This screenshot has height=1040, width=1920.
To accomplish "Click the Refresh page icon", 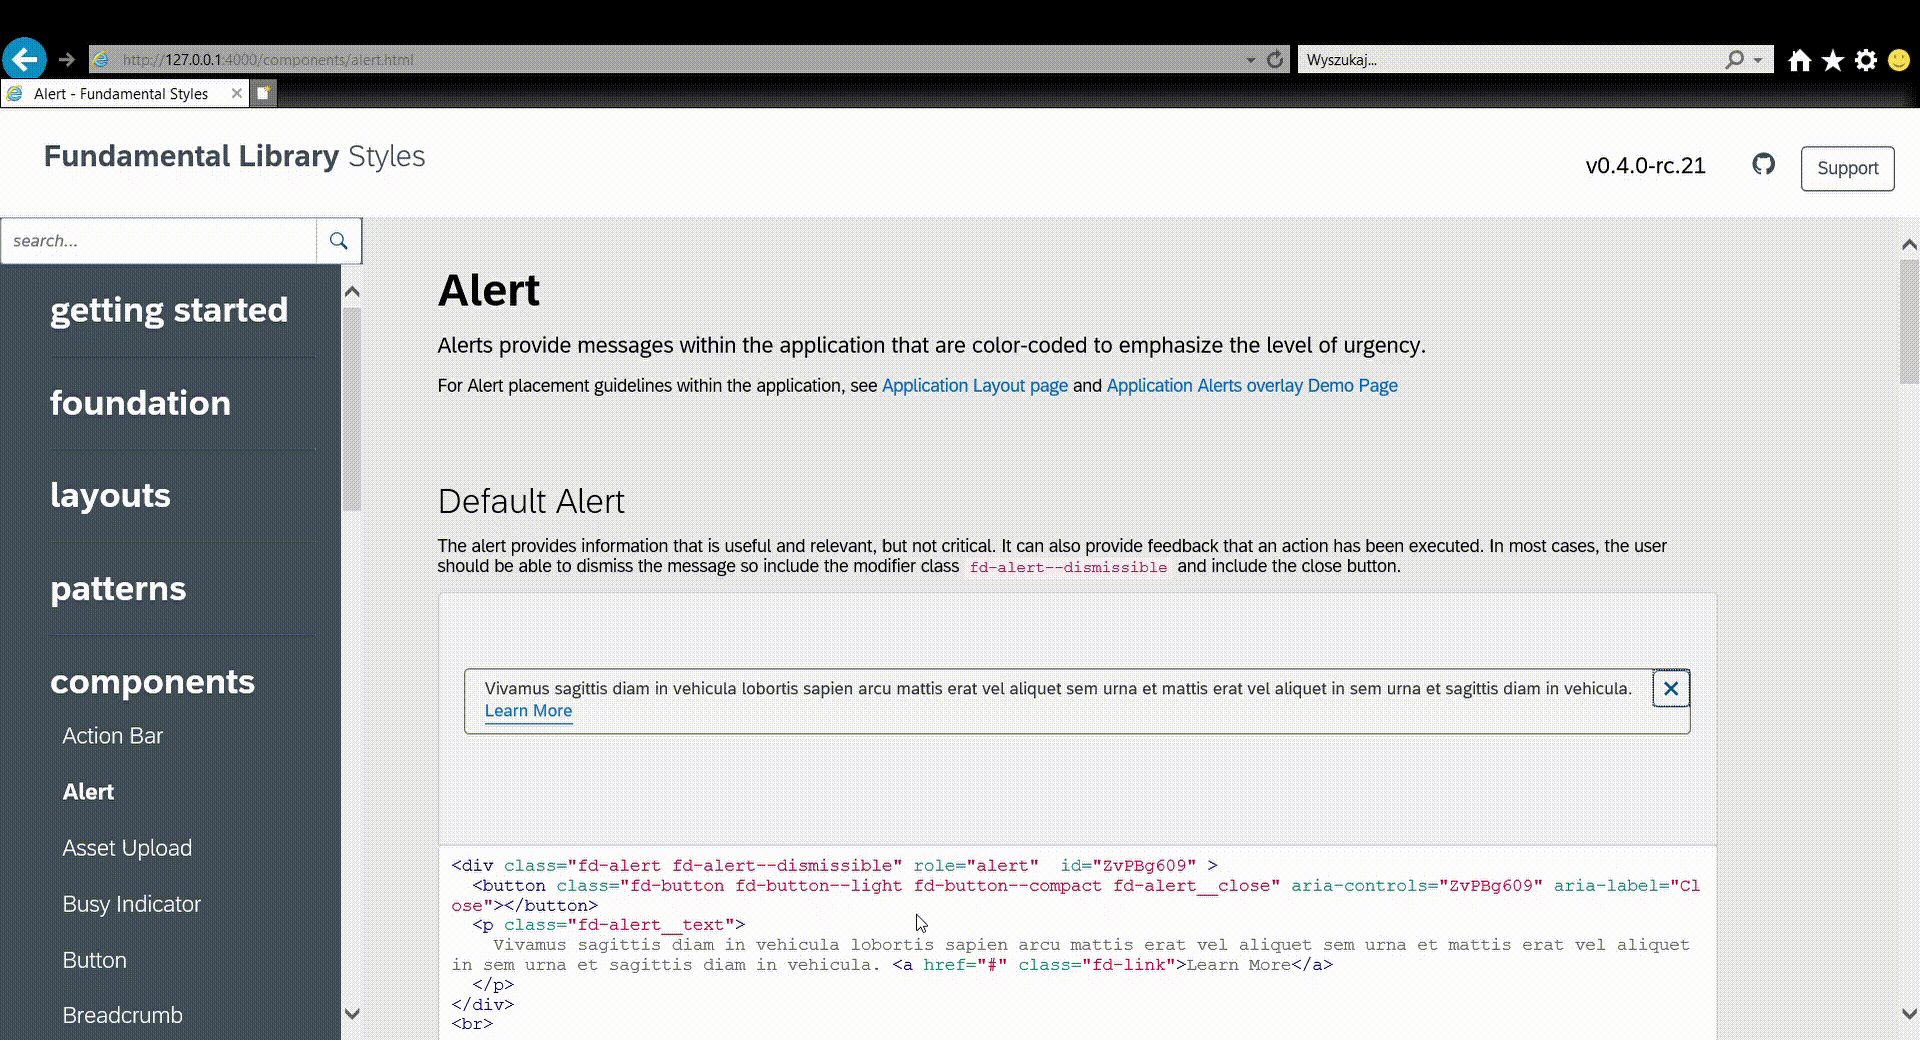I will coord(1275,60).
